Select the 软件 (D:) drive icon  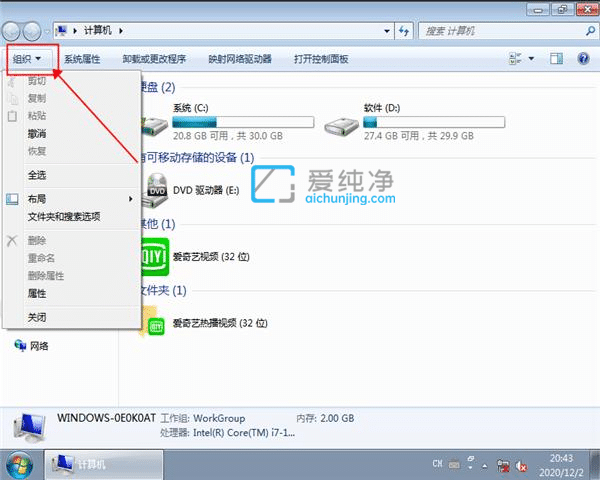point(341,126)
